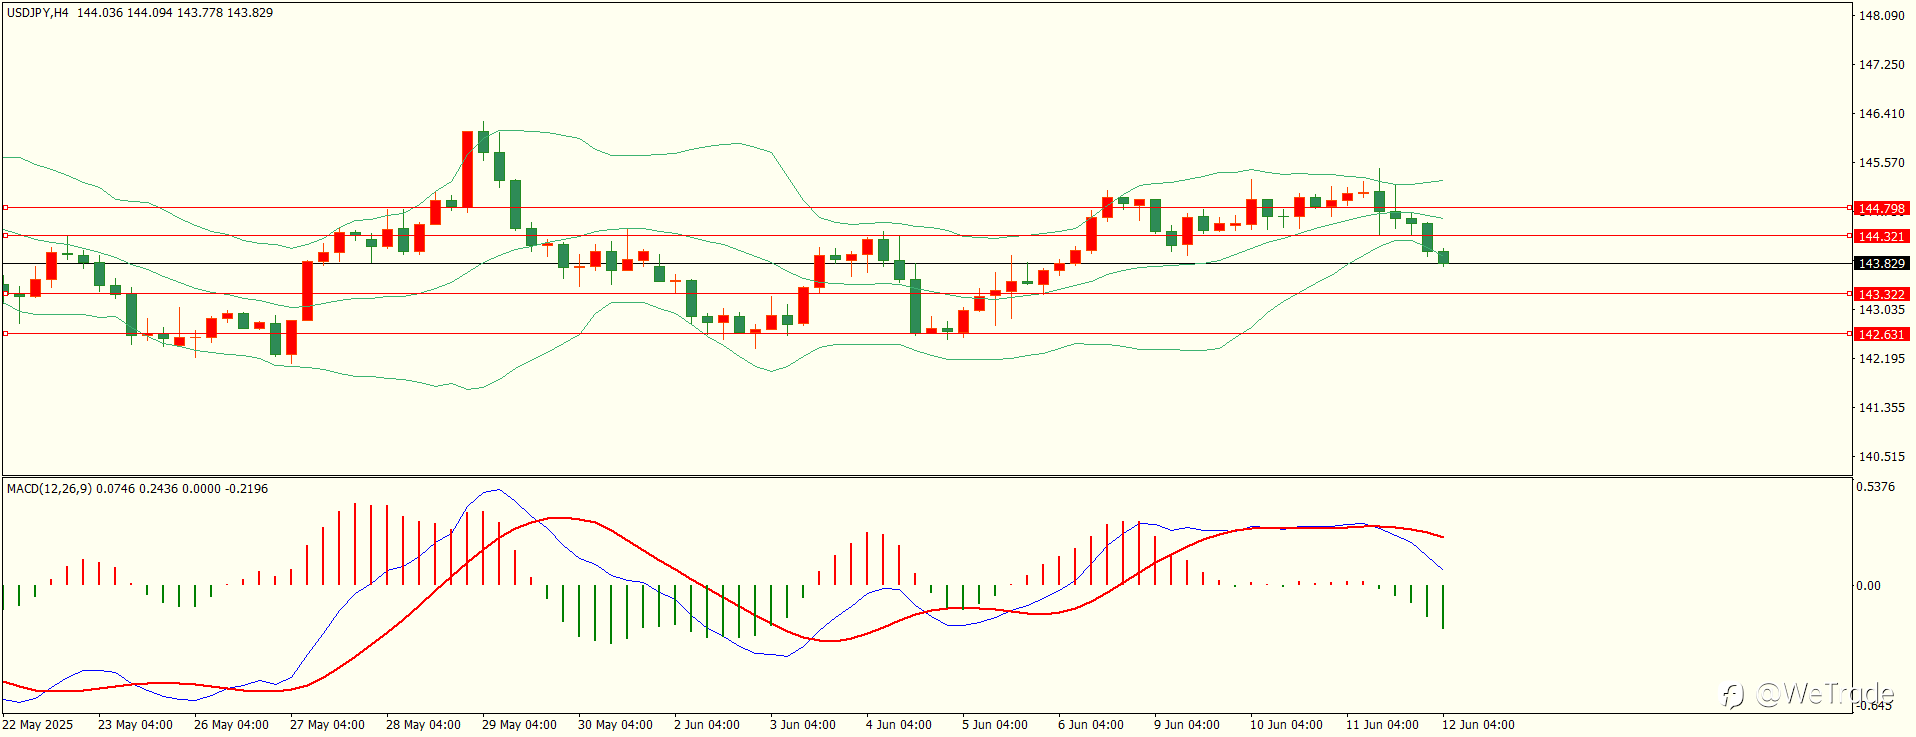Click the 12 Jun 04:00 date label
This screenshot has height=737, width=1916.
[1478, 725]
